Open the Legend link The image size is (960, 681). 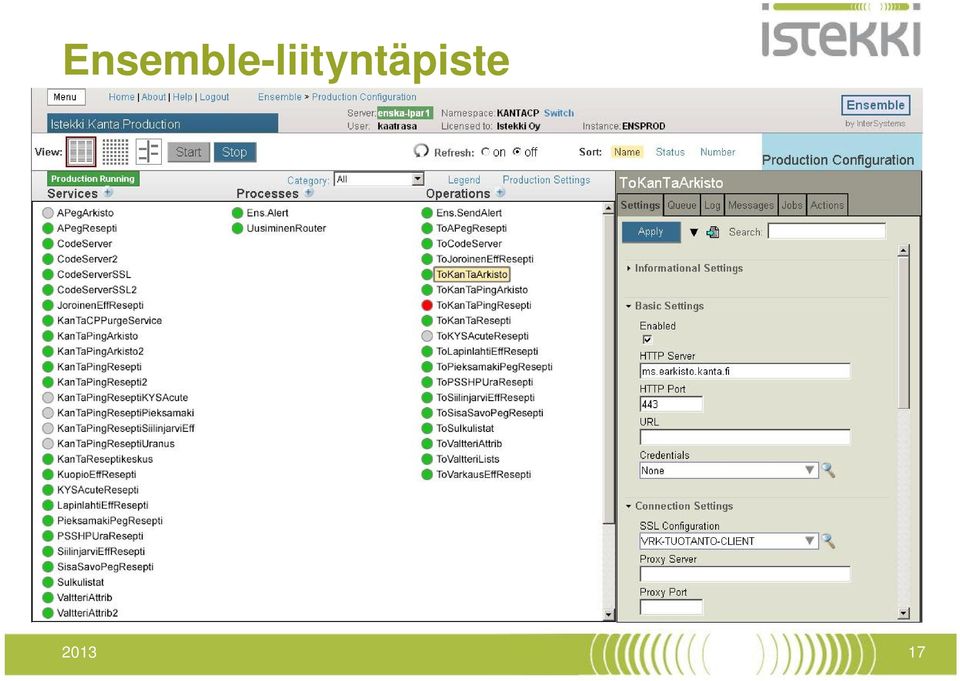[464, 180]
